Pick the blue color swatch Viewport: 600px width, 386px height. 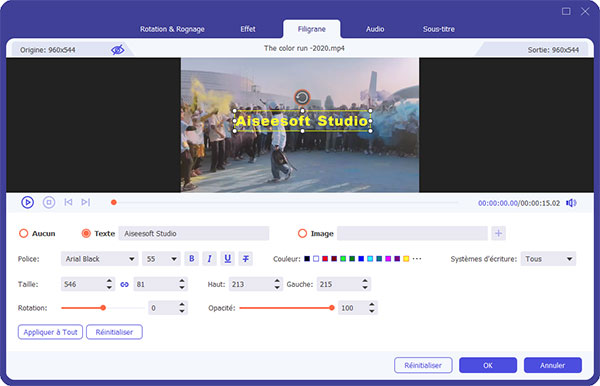click(x=361, y=259)
